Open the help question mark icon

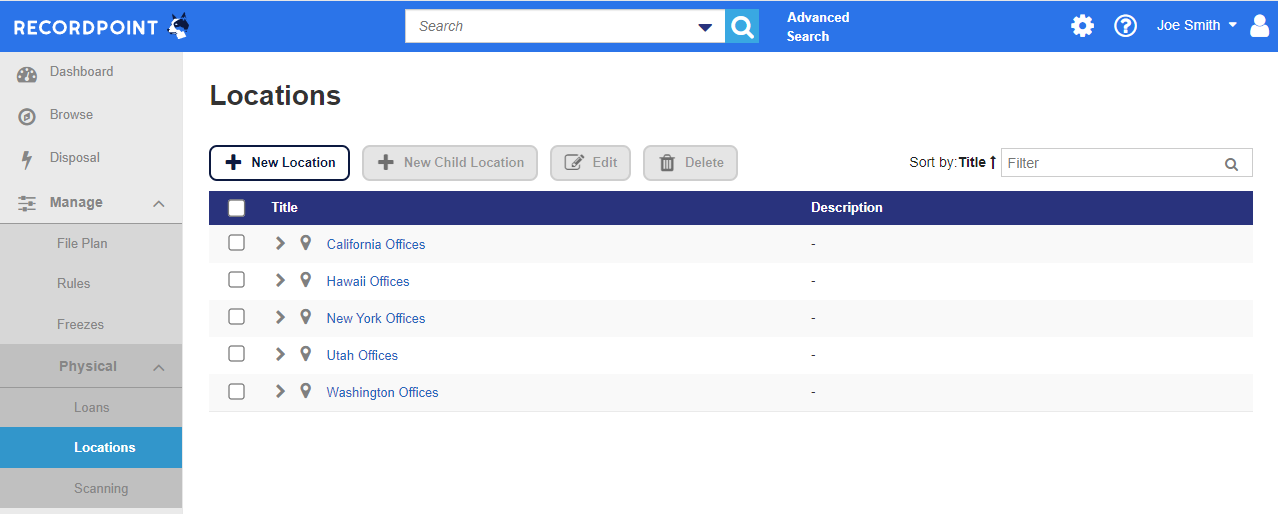click(1126, 26)
